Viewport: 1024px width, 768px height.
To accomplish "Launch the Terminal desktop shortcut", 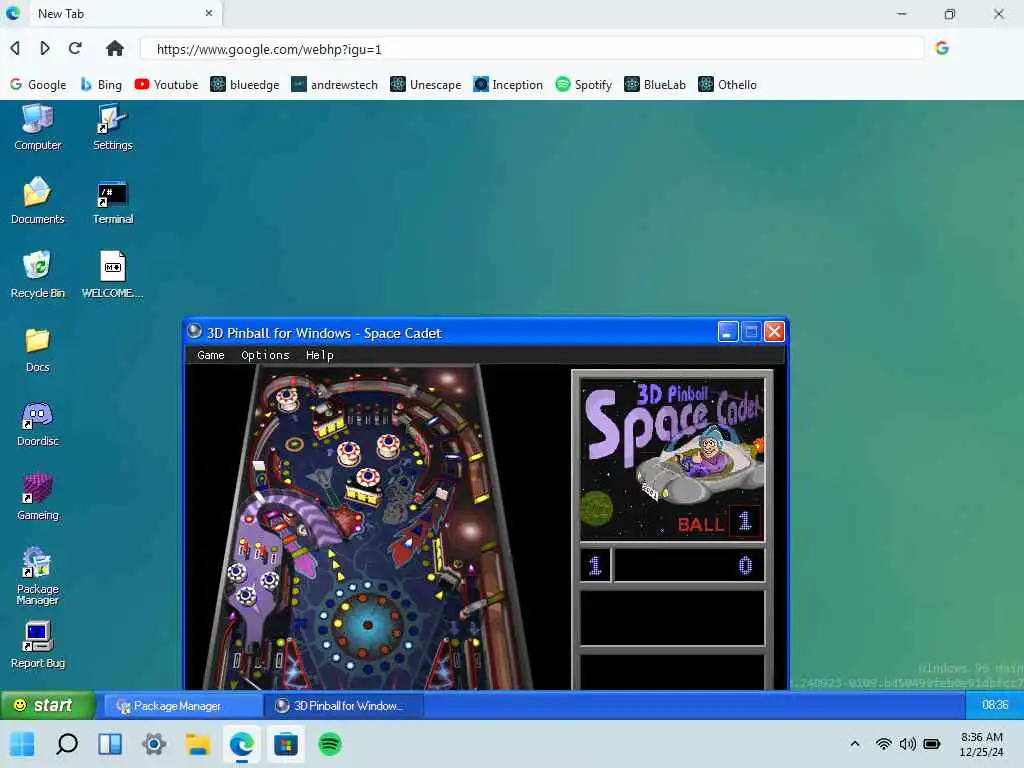I will [112, 201].
